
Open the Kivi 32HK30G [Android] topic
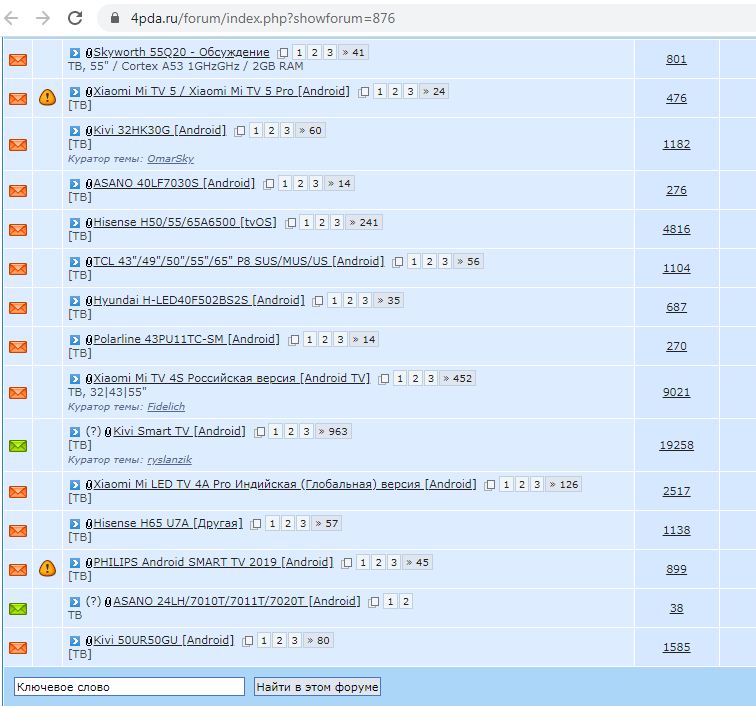coord(160,130)
